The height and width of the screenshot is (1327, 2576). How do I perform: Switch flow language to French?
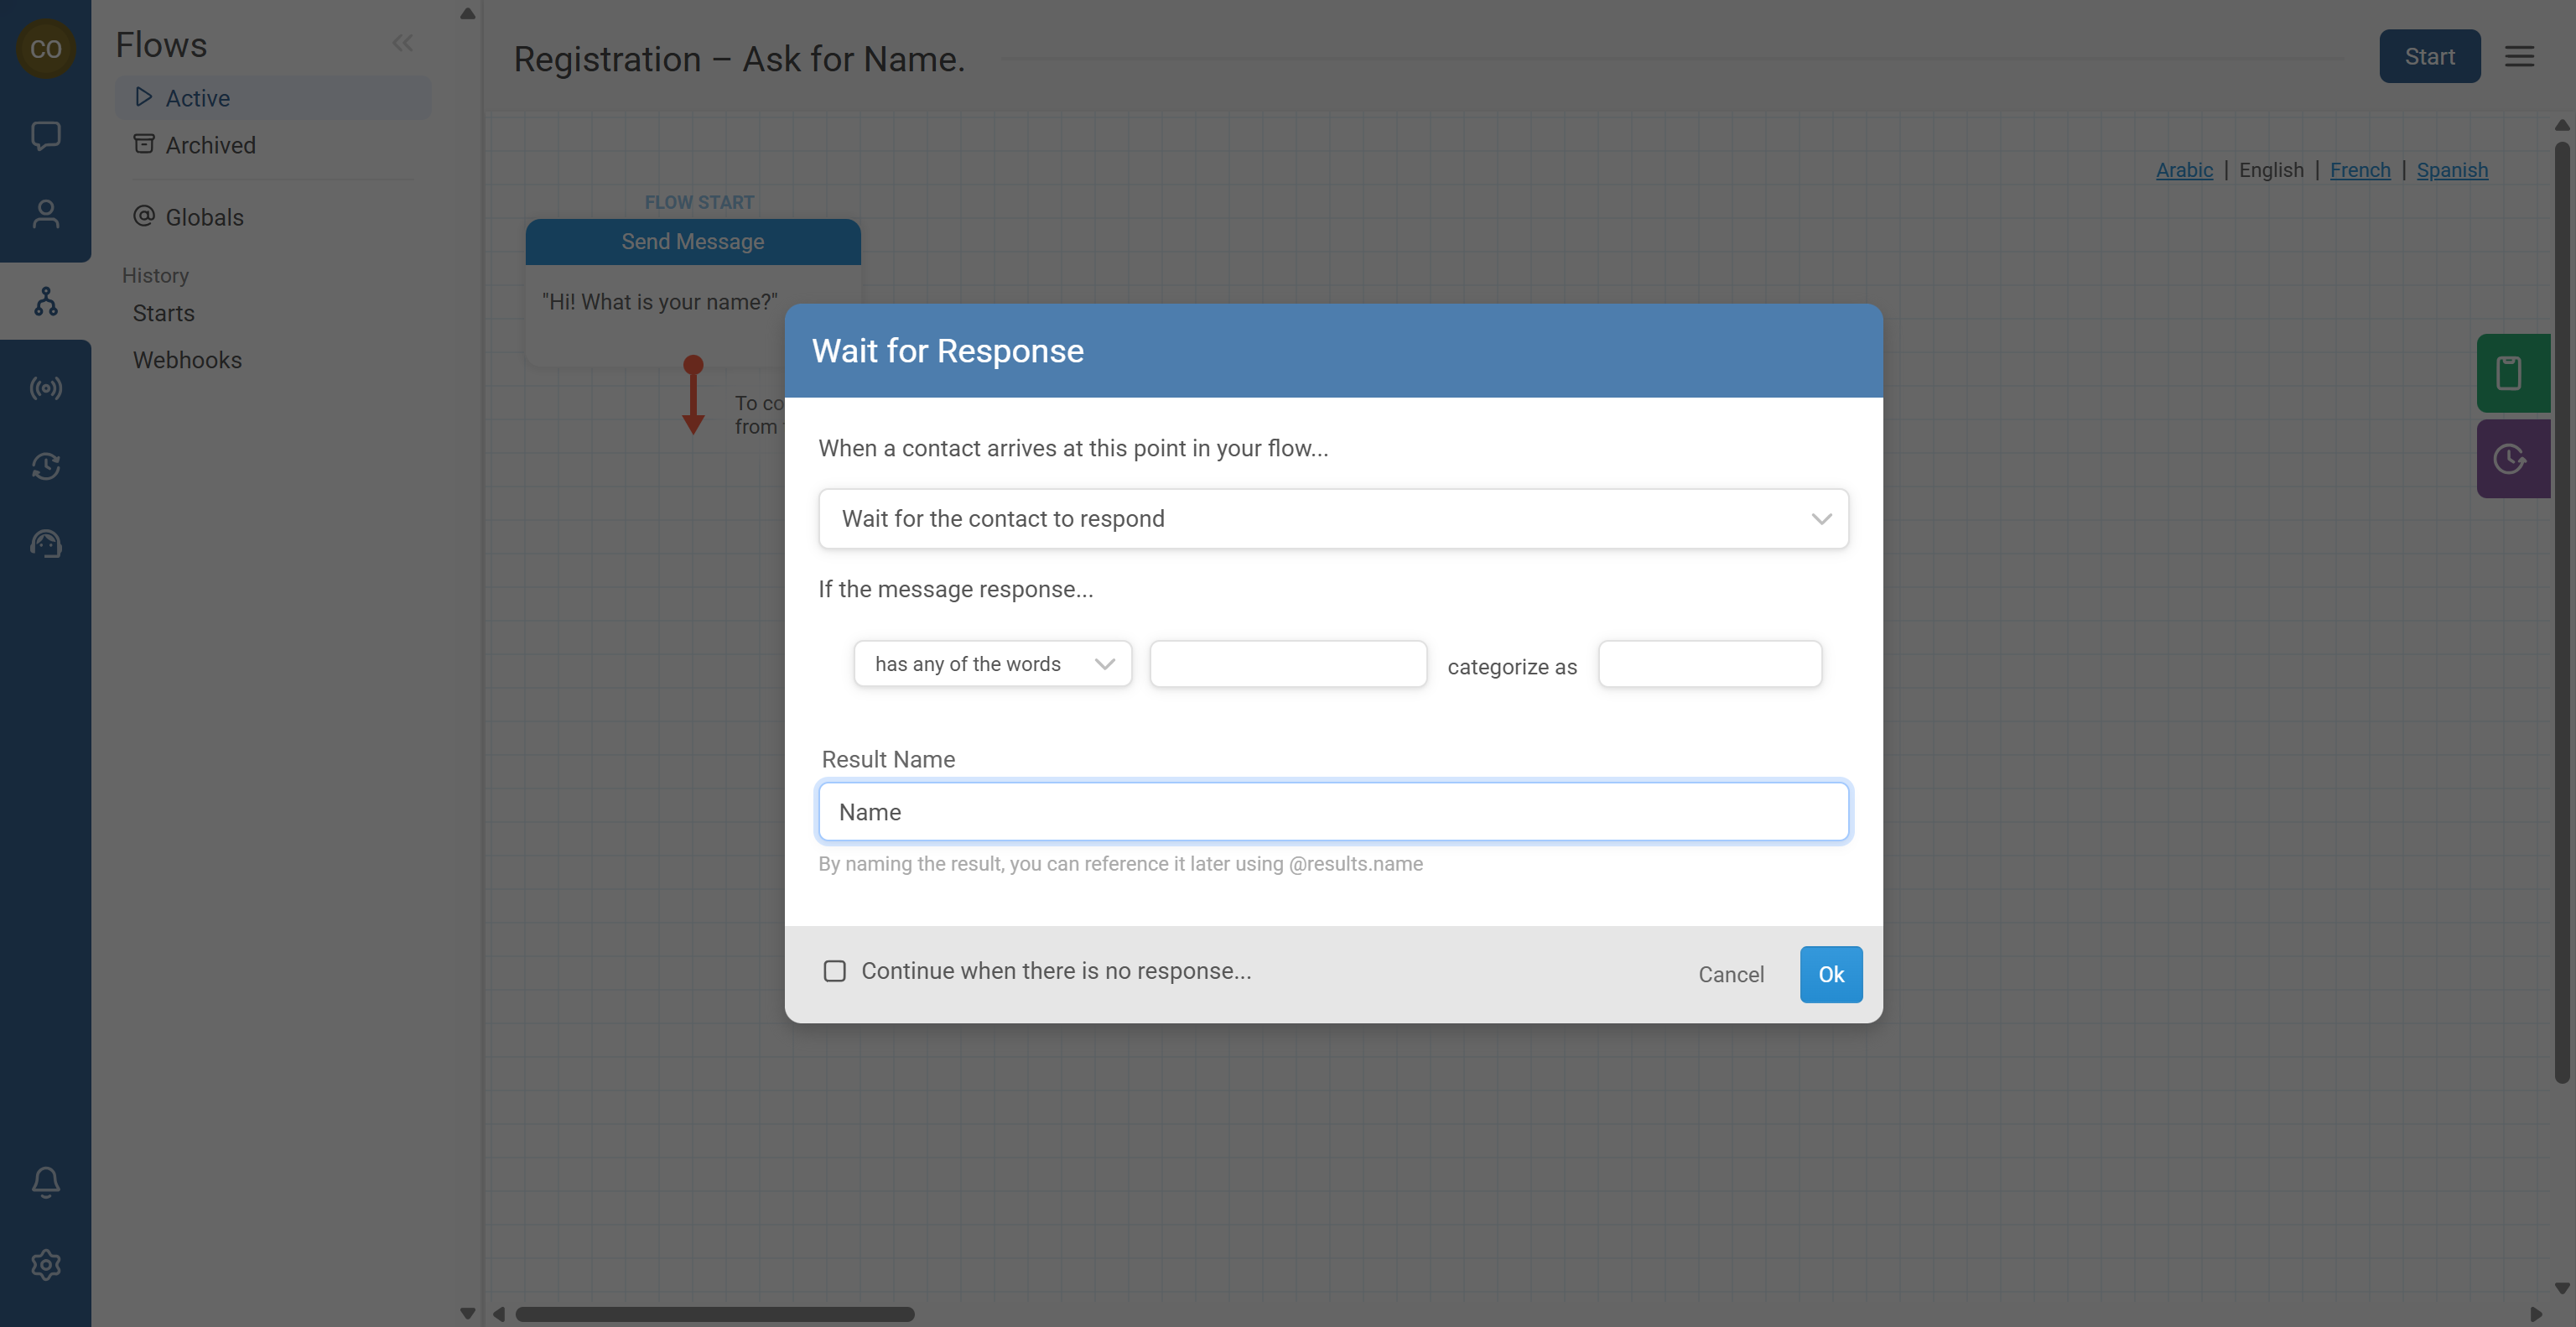[2359, 170]
